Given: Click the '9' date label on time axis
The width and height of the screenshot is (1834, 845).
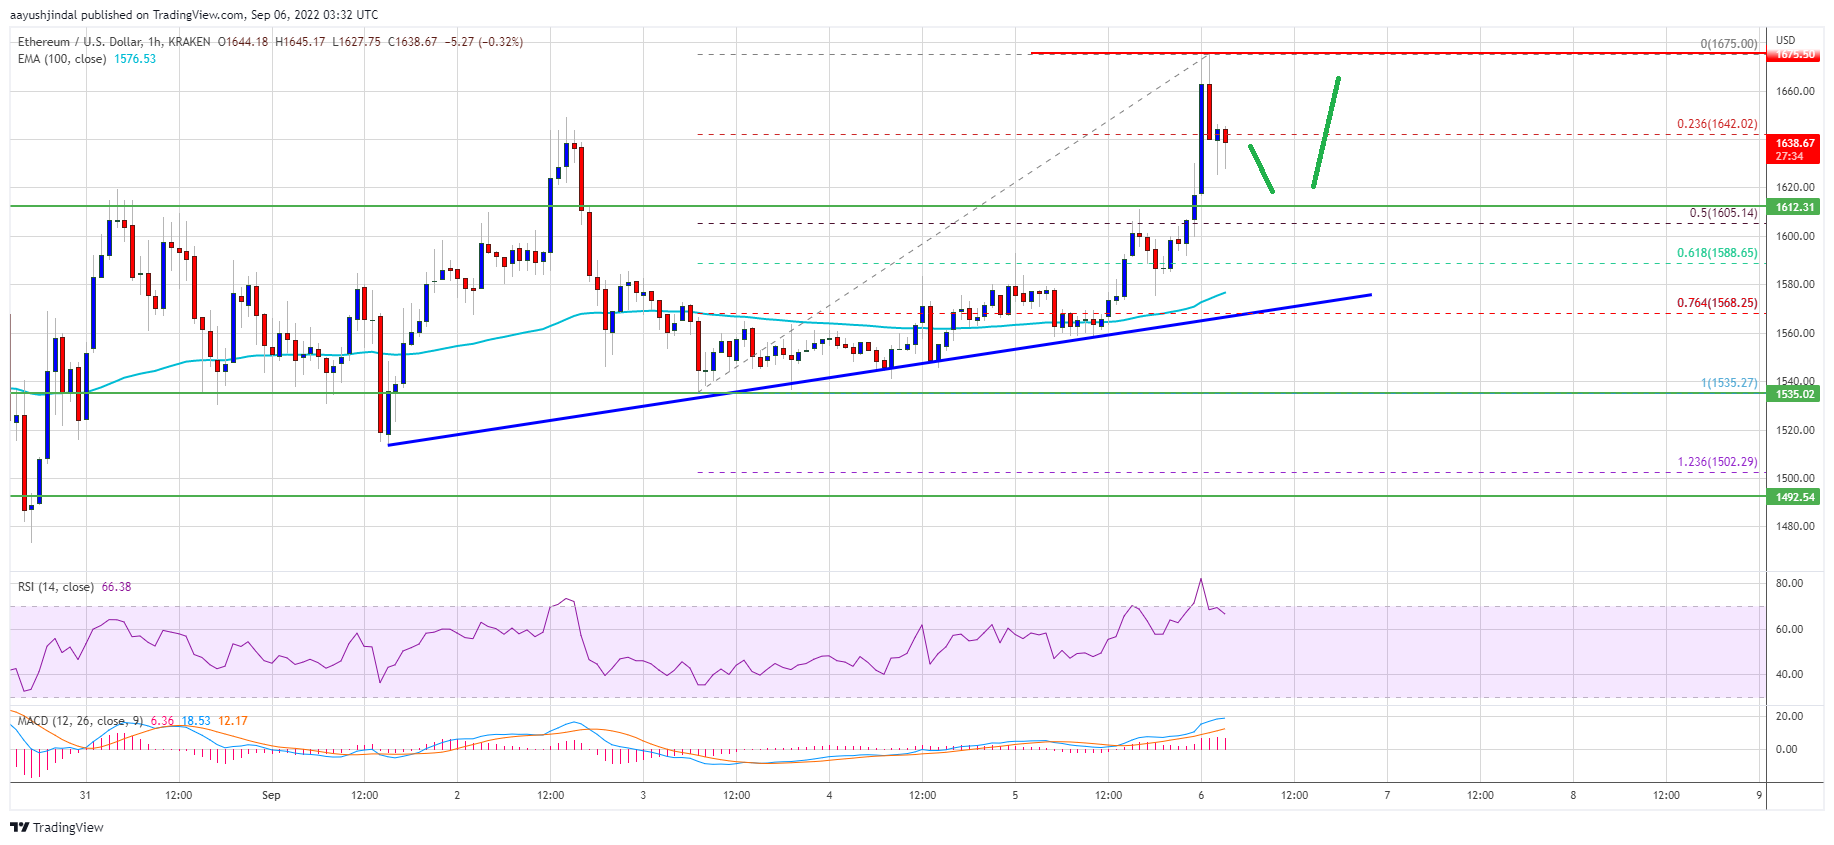Looking at the screenshot, I should click(x=1759, y=796).
